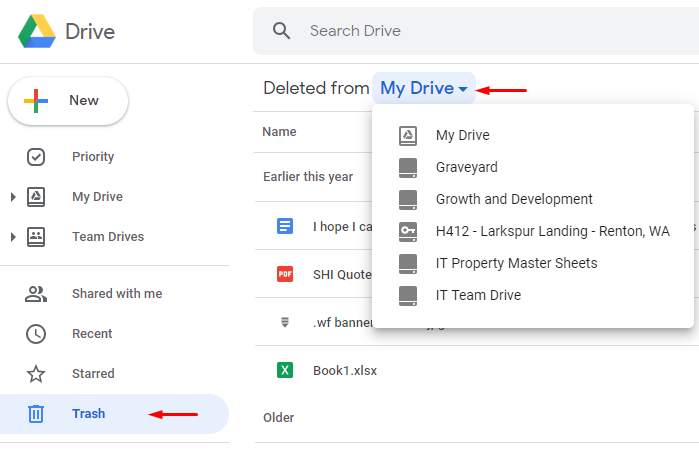Click the Graveyard drive icon
The image size is (699, 450).
(408, 168)
